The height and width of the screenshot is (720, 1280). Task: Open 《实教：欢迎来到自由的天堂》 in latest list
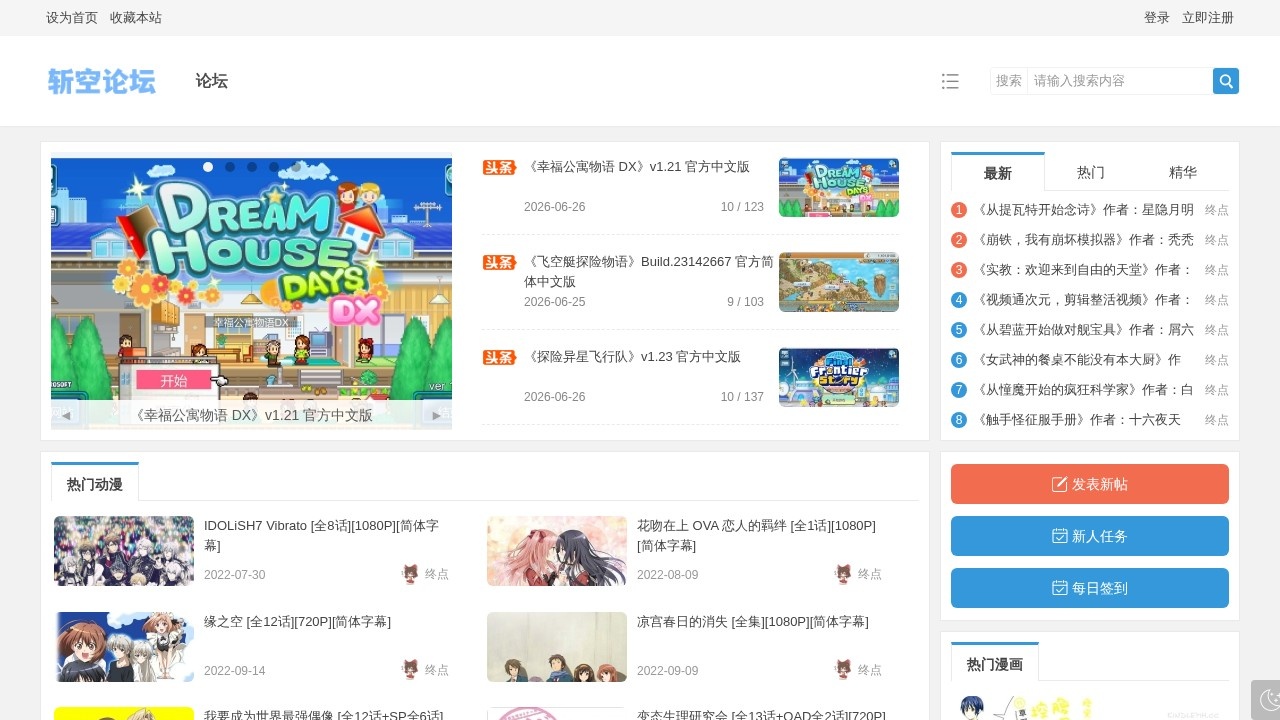(1084, 270)
